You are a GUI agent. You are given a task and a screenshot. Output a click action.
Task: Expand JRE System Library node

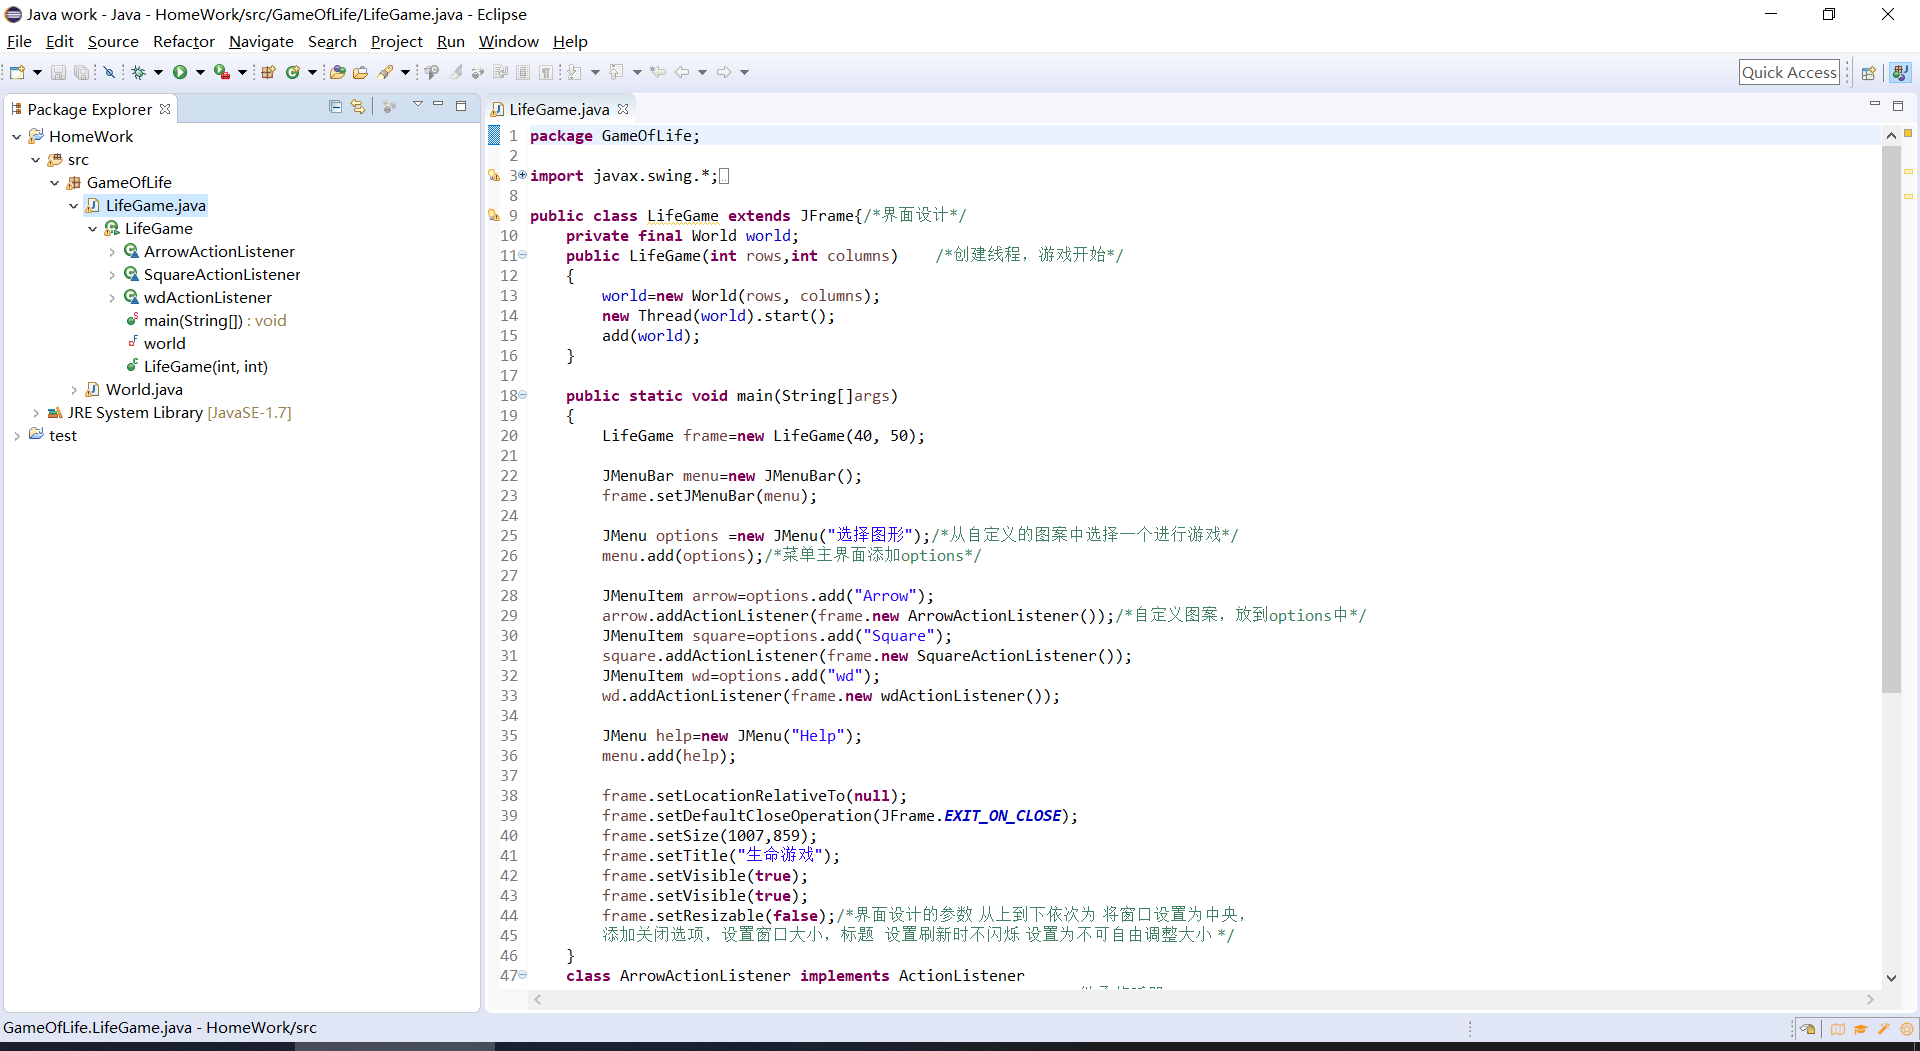click(x=36, y=413)
